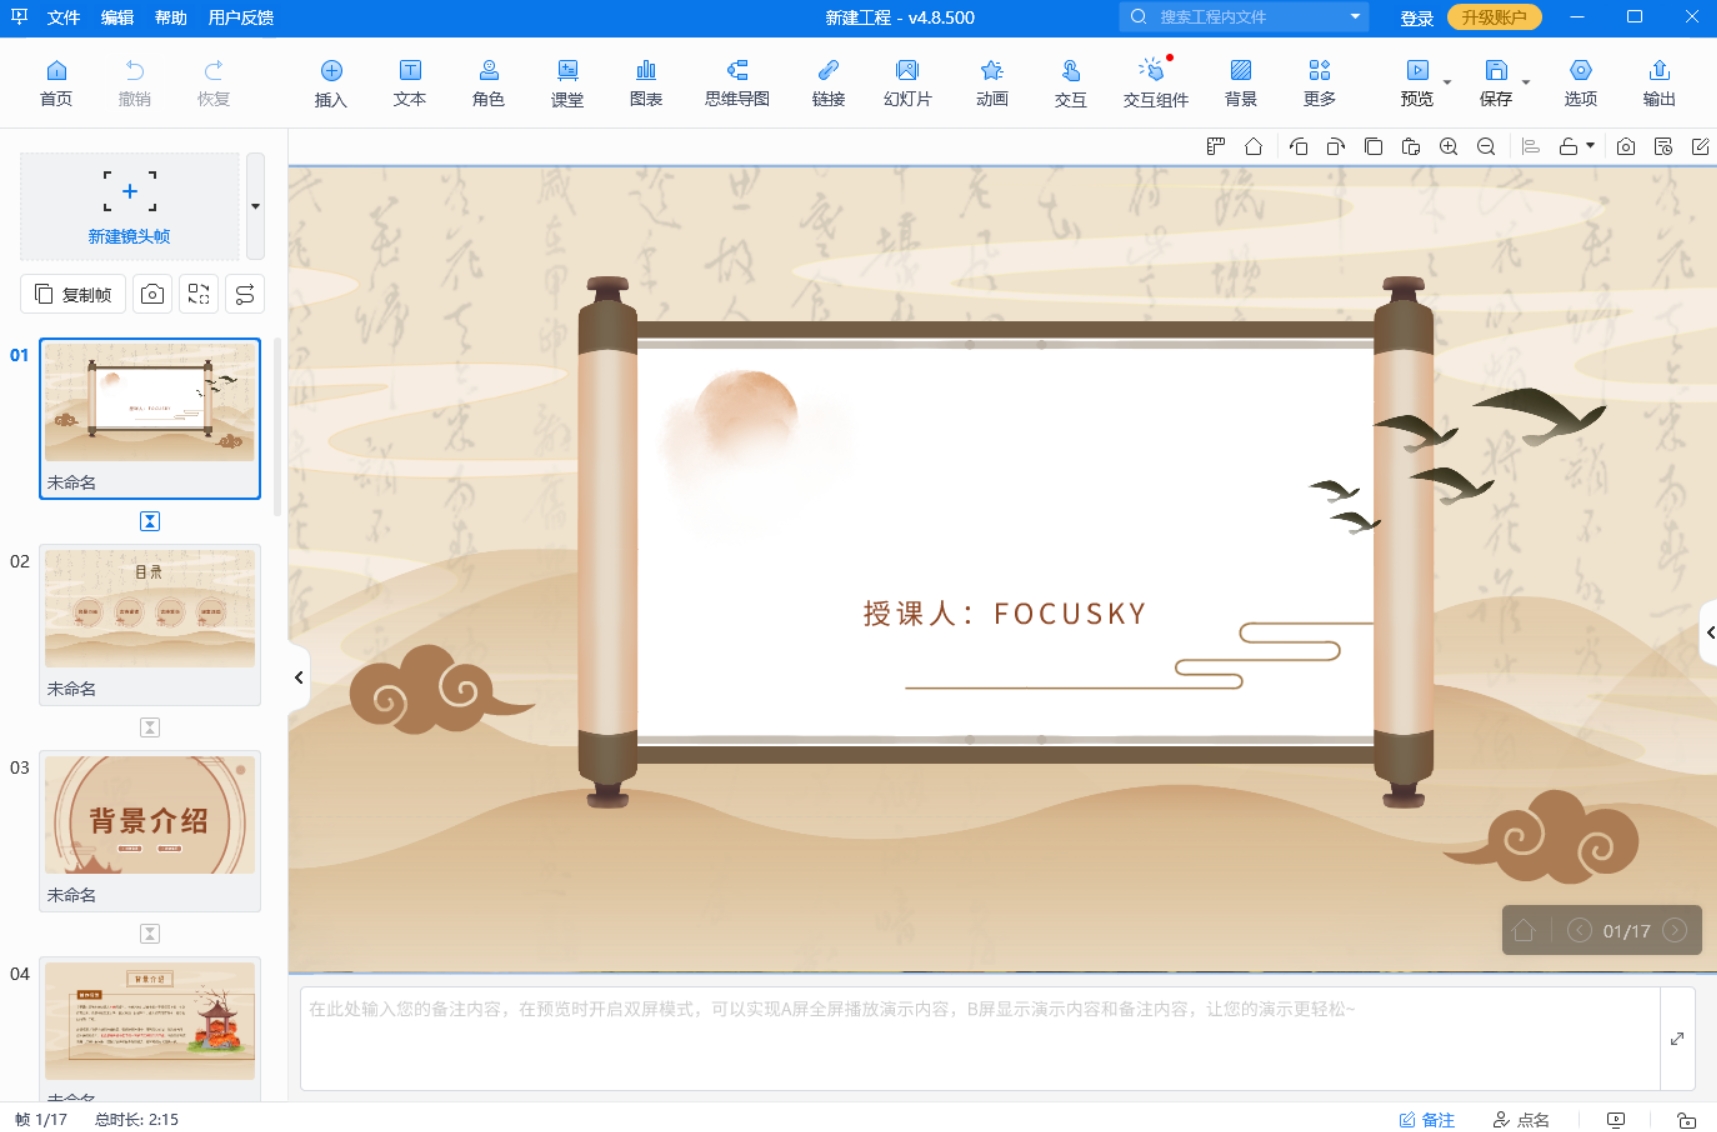Click the edit pencil icon above canvas

[1700, 147]
